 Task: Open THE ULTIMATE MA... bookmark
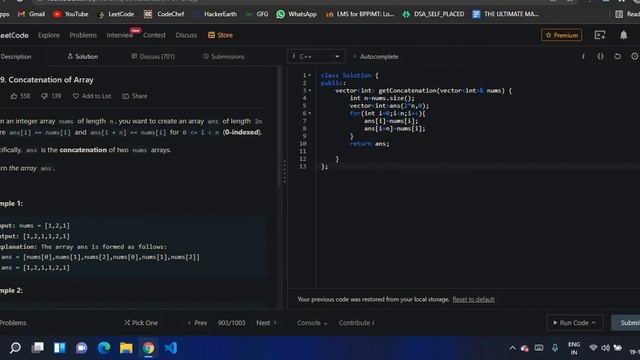(x=506, y=14)
